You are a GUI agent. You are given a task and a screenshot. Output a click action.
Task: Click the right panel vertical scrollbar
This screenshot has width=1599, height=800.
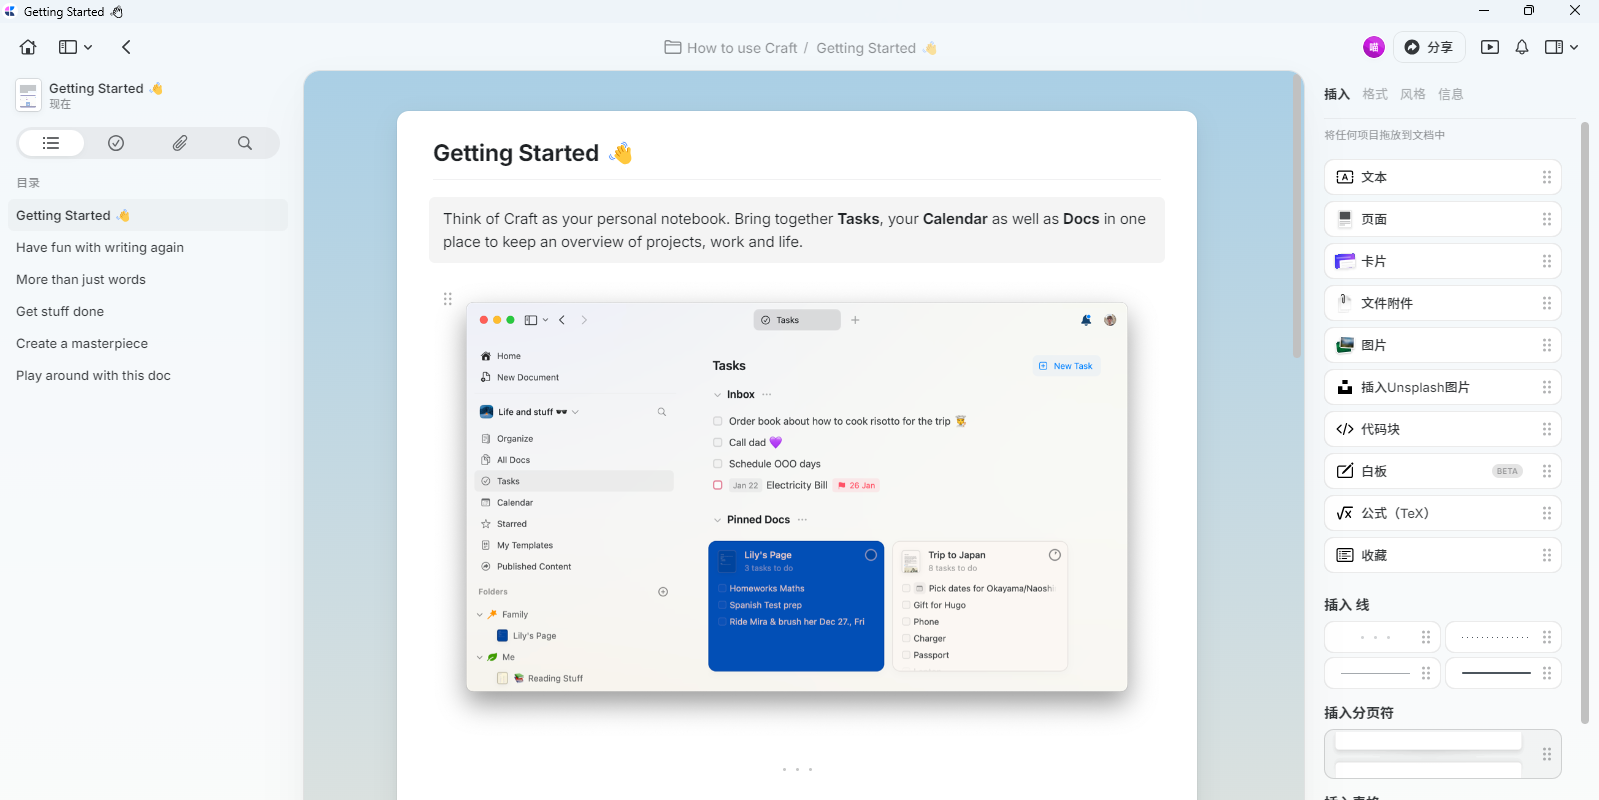click(x=1584, y=420)
